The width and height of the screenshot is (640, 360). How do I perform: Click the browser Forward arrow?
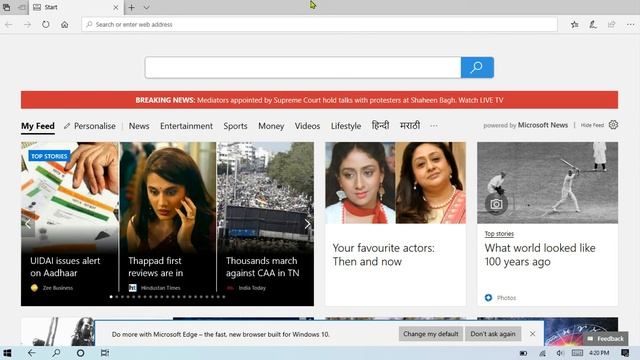point(27,24)
